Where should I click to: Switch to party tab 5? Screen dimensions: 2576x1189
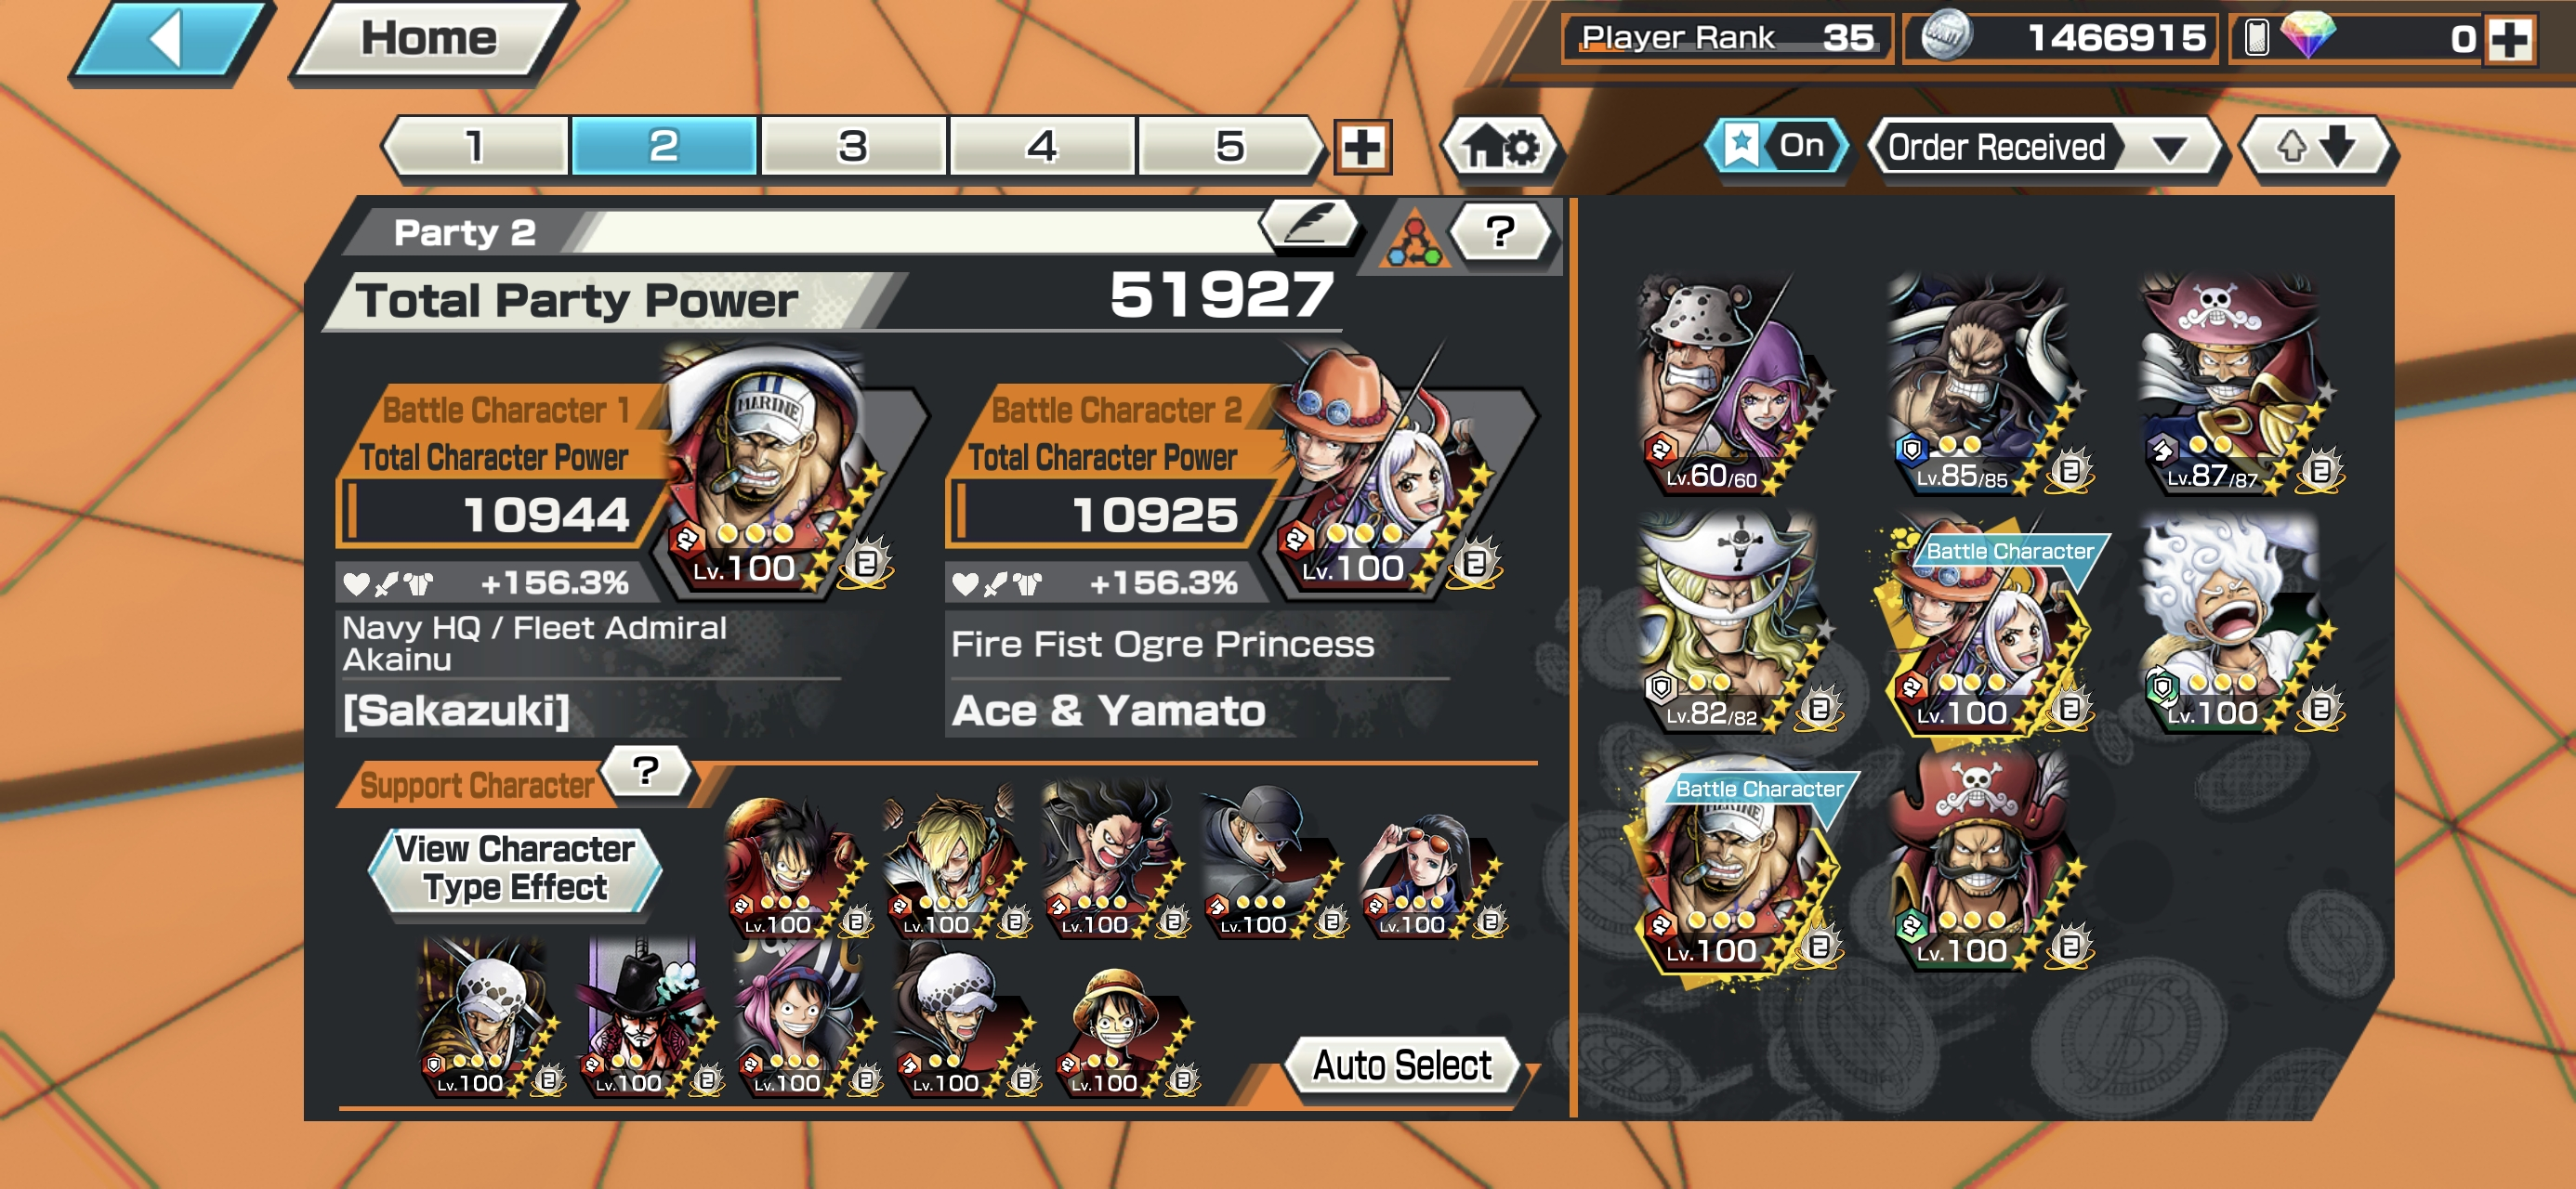coord(1232,147)
